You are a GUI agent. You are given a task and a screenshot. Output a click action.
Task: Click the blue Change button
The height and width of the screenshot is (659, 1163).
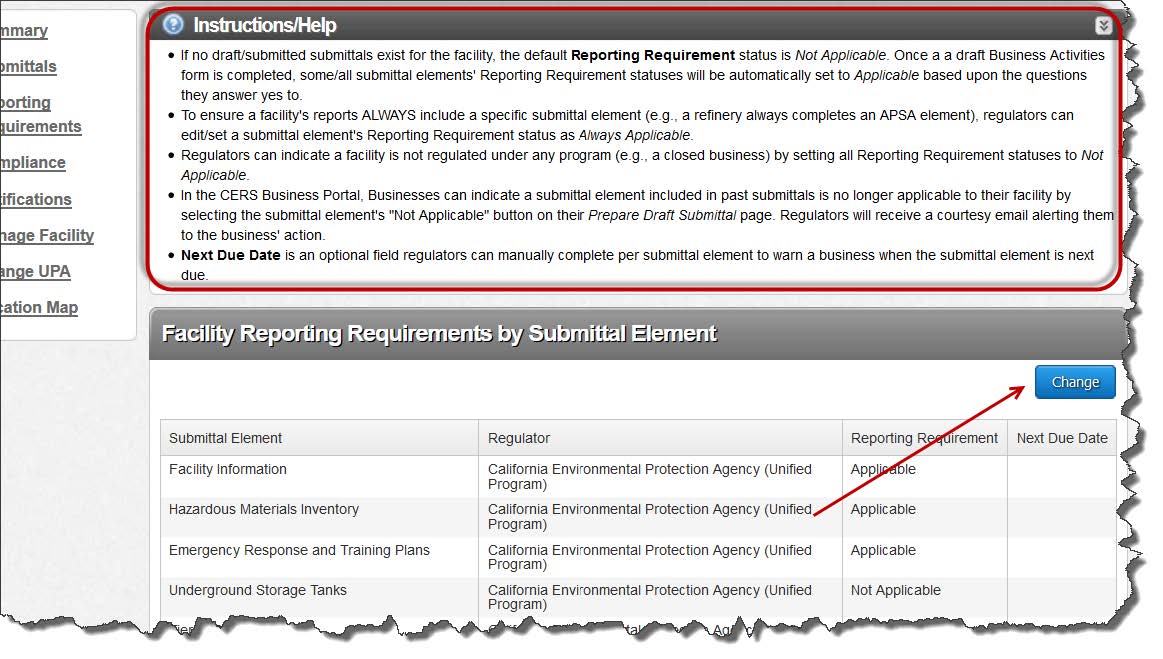coord(1075,382)
